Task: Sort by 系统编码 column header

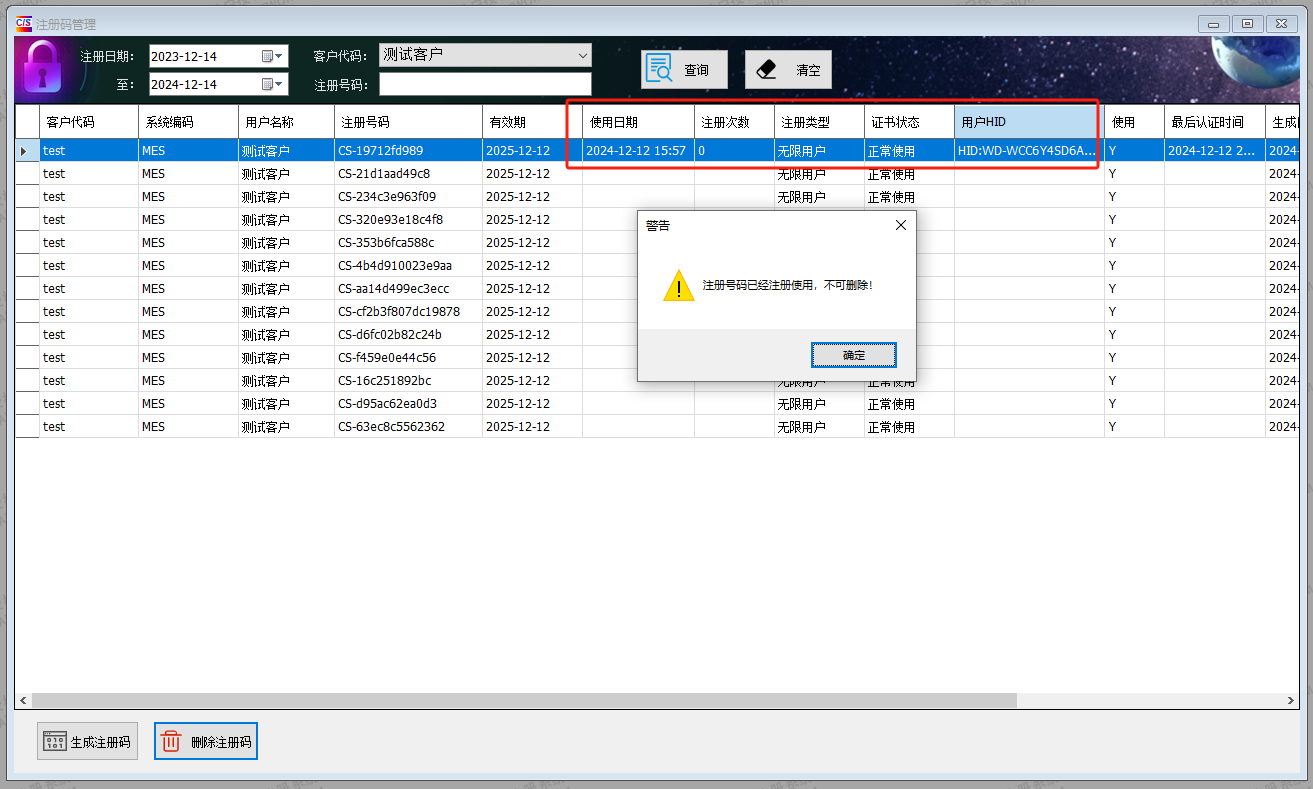Action: (188, 122)
